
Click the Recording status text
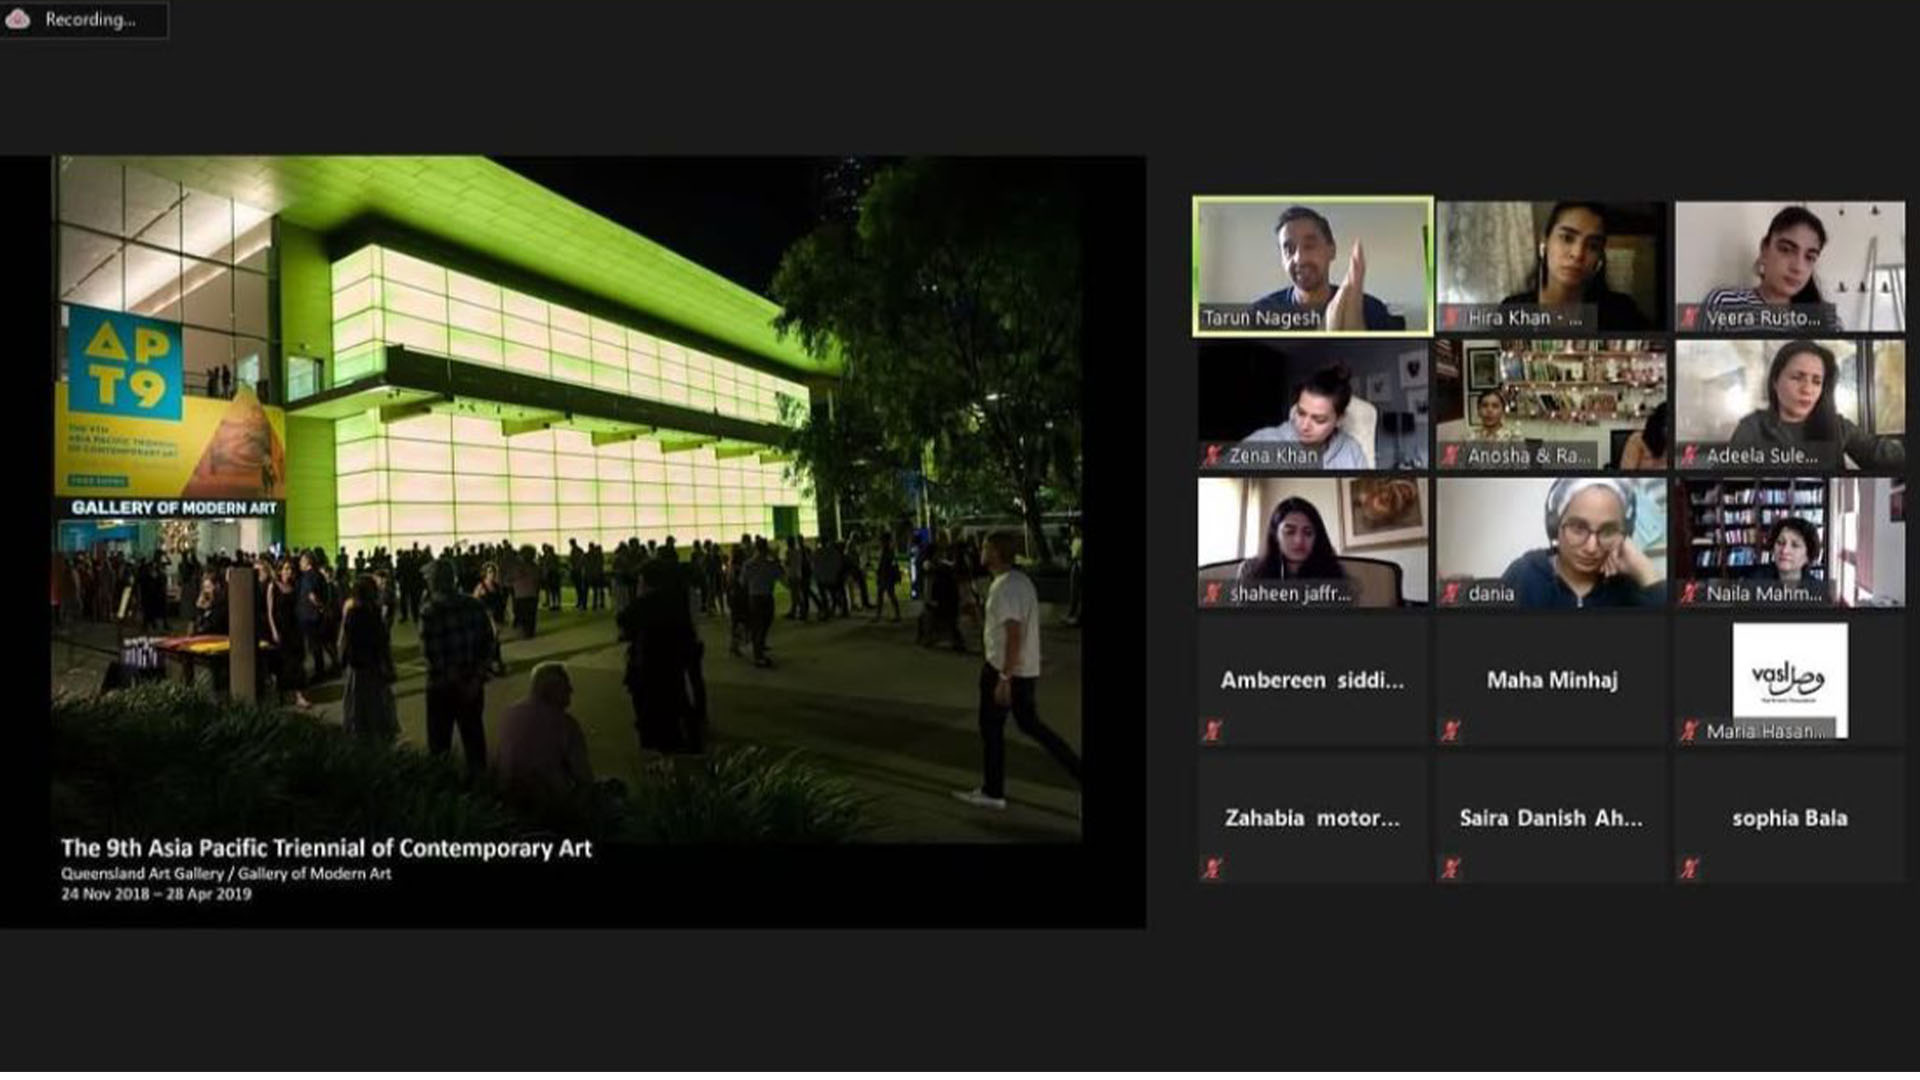(90, 19)
